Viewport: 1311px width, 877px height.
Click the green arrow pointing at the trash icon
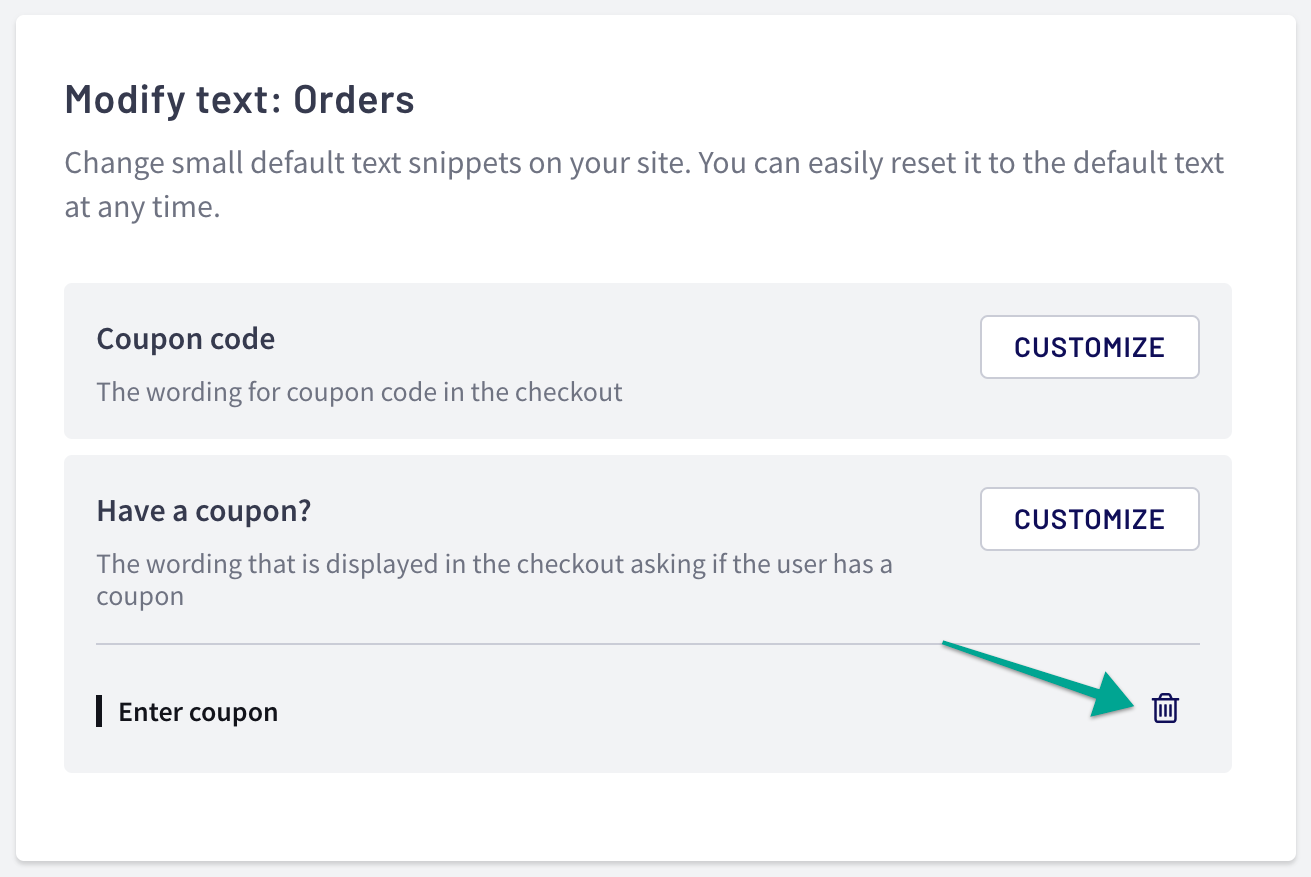pos(1040,678)
